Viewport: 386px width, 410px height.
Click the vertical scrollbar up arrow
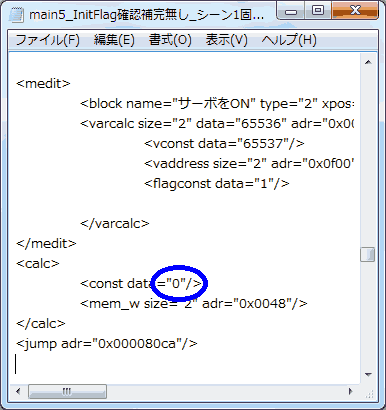tap(368, 62)
